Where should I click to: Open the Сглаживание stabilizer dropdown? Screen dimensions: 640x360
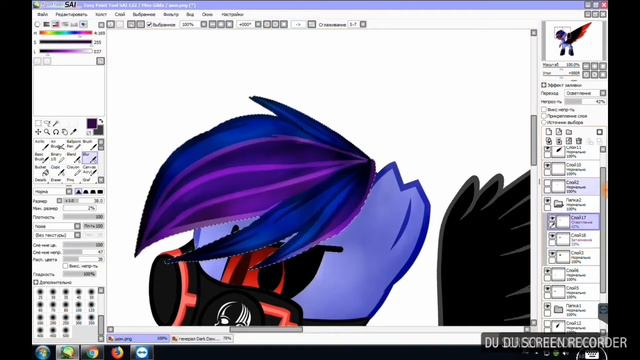[x=363, y=24]
